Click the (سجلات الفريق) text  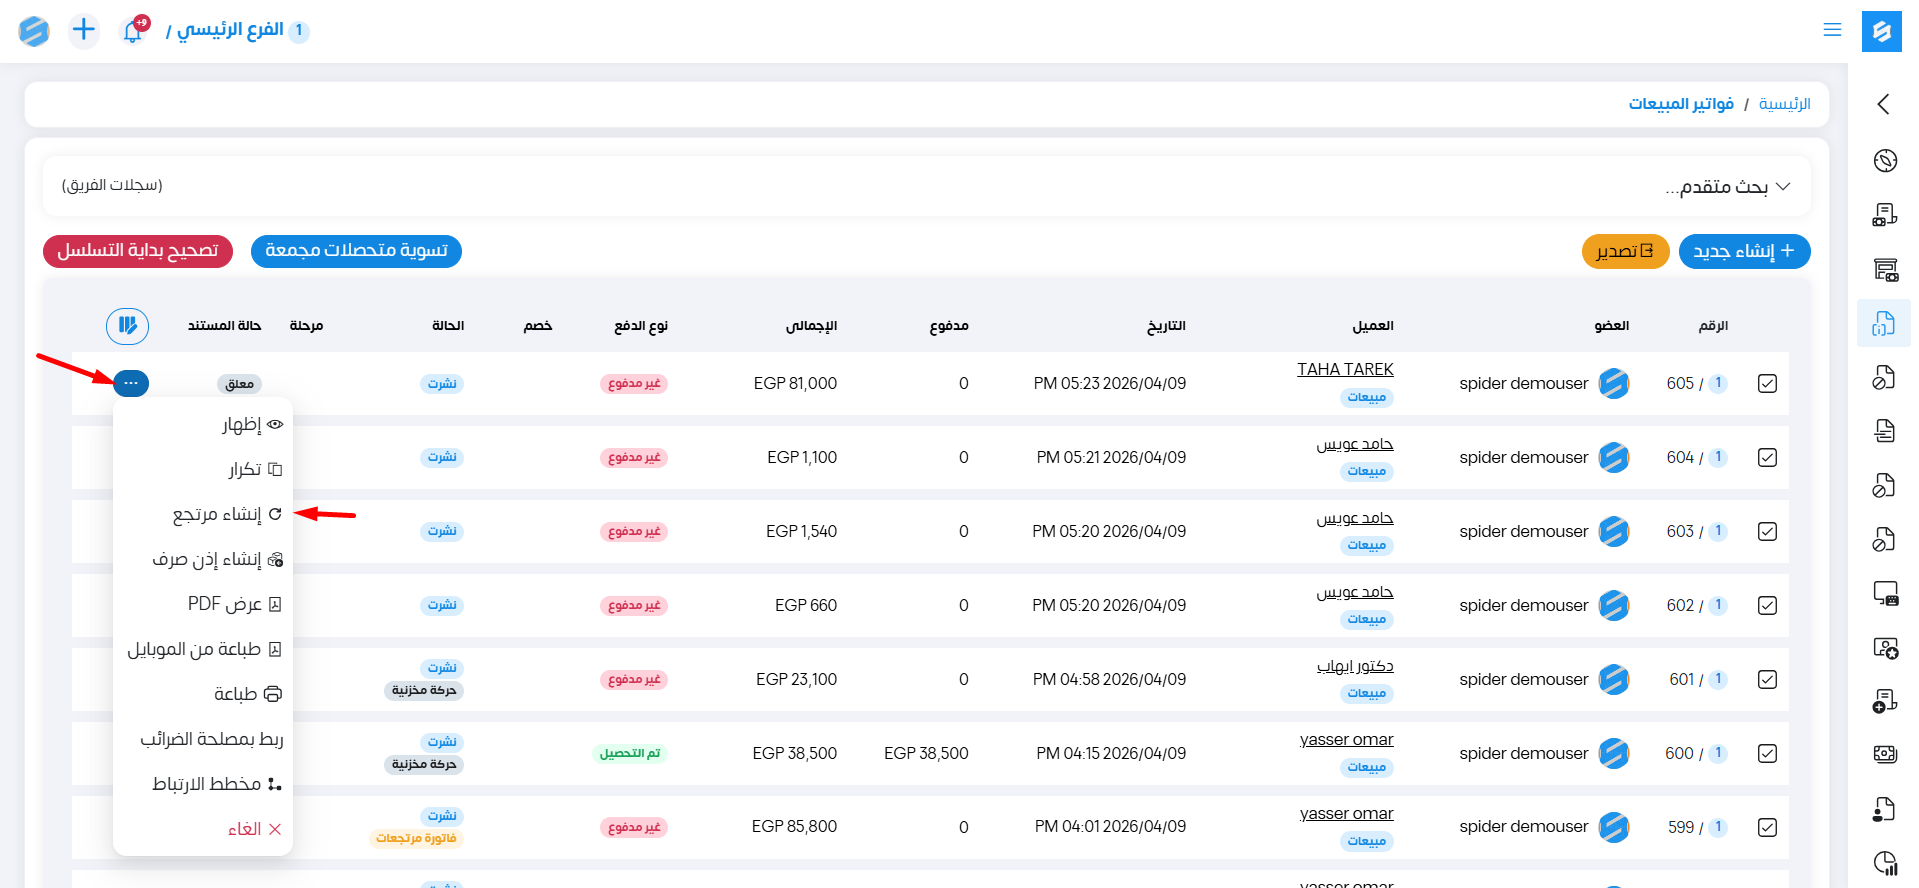(x=112, y=185)
